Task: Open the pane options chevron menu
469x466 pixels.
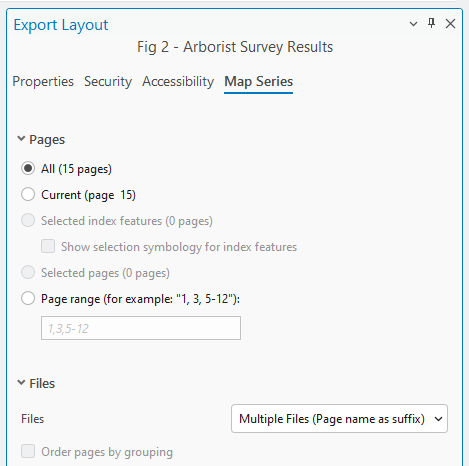Action: pos(413,24)
